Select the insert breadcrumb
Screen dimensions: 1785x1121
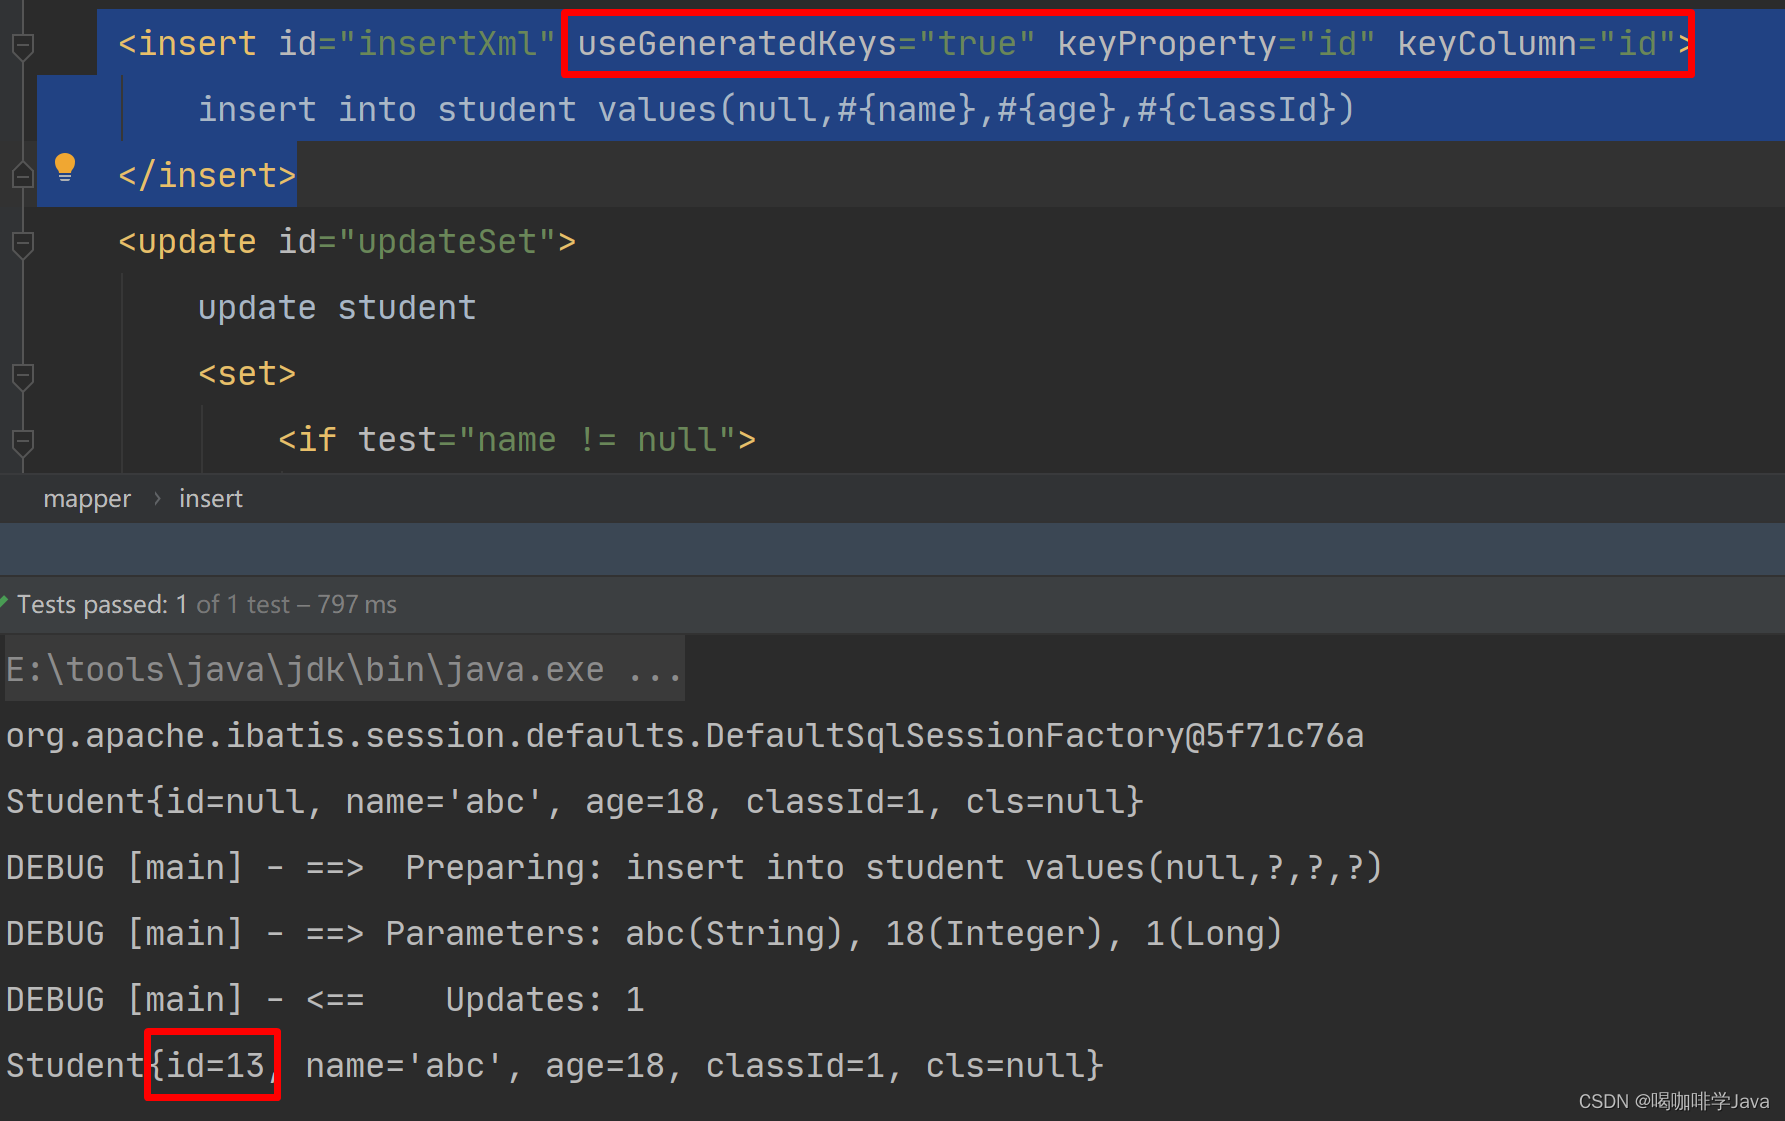tap(211, 499)
